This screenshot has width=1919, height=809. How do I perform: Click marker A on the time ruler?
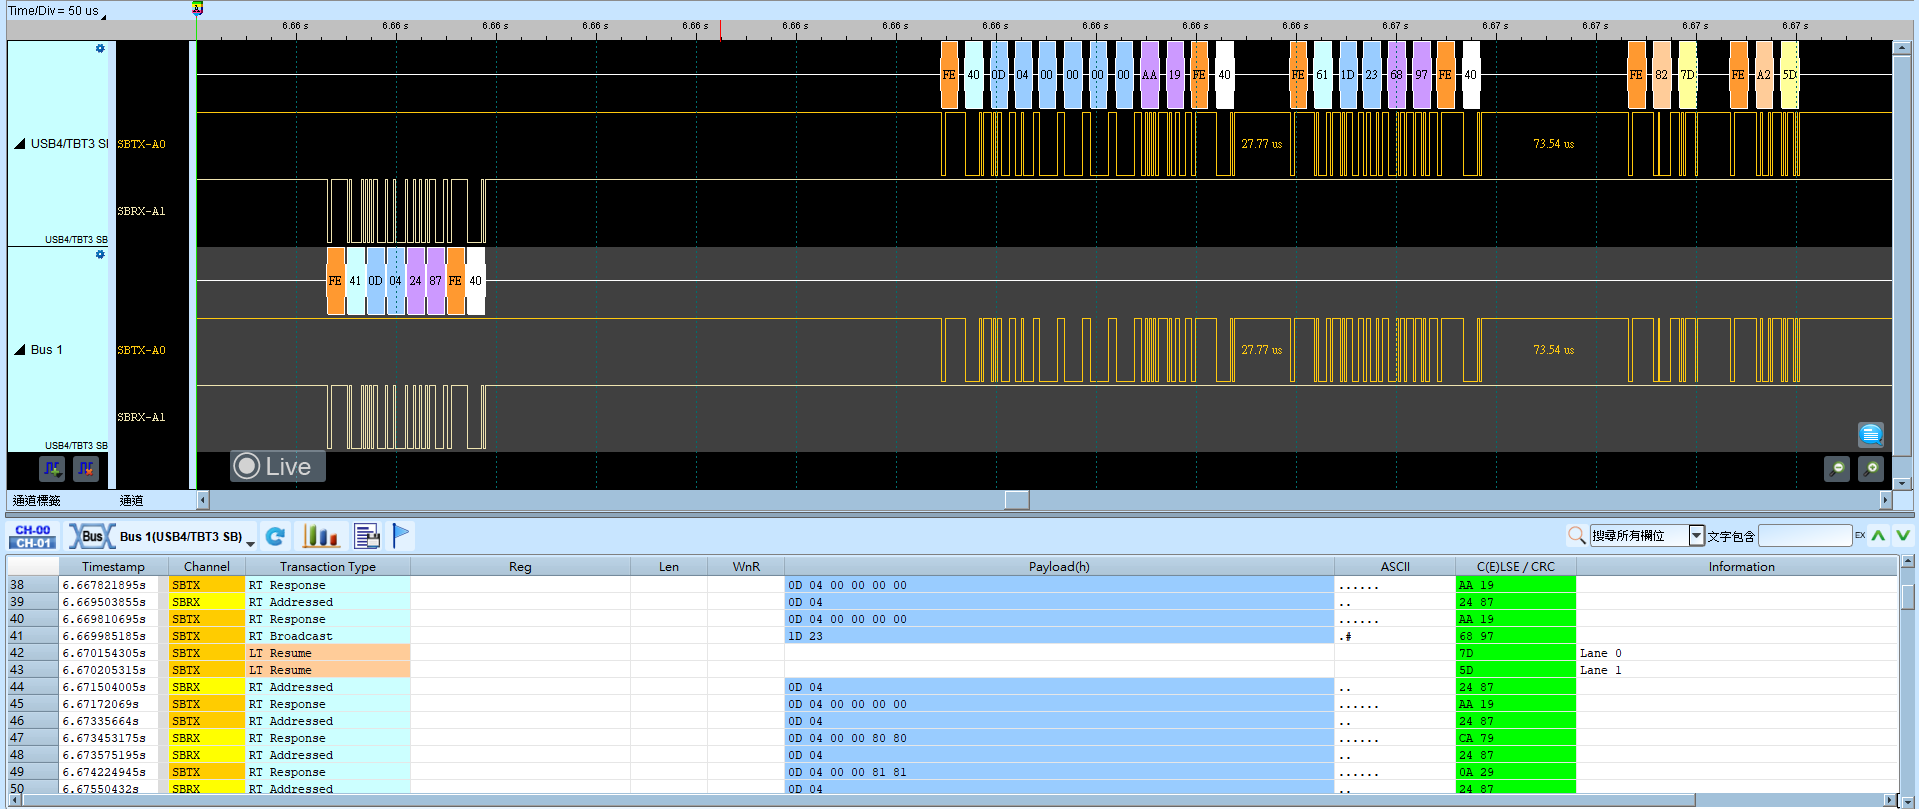(197, 9)
